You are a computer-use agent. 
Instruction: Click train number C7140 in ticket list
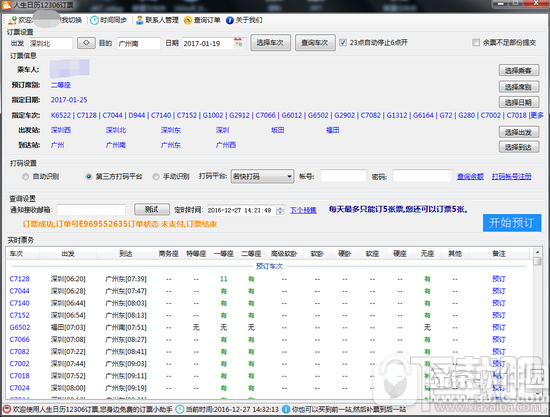20,303
